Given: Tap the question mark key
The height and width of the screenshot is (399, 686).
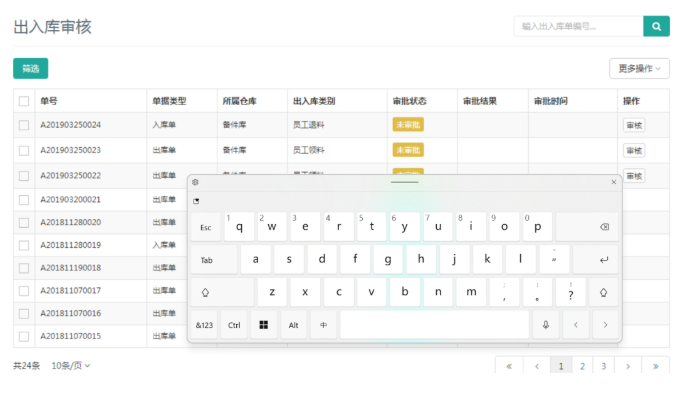Looking at the screenshot, I should click(570, 292).
